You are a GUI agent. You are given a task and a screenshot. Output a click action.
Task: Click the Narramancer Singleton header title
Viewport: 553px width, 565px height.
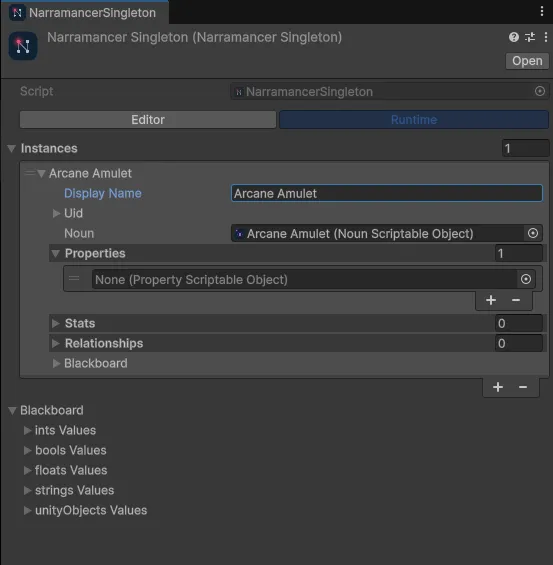[195, 37]
